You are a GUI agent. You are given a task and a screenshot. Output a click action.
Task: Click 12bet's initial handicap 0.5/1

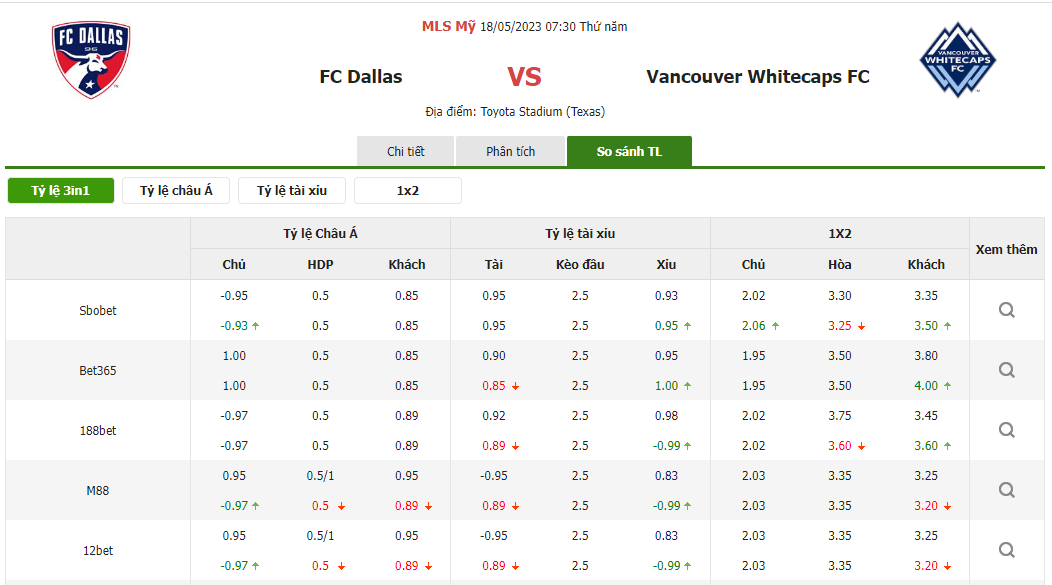pos(320,535)
